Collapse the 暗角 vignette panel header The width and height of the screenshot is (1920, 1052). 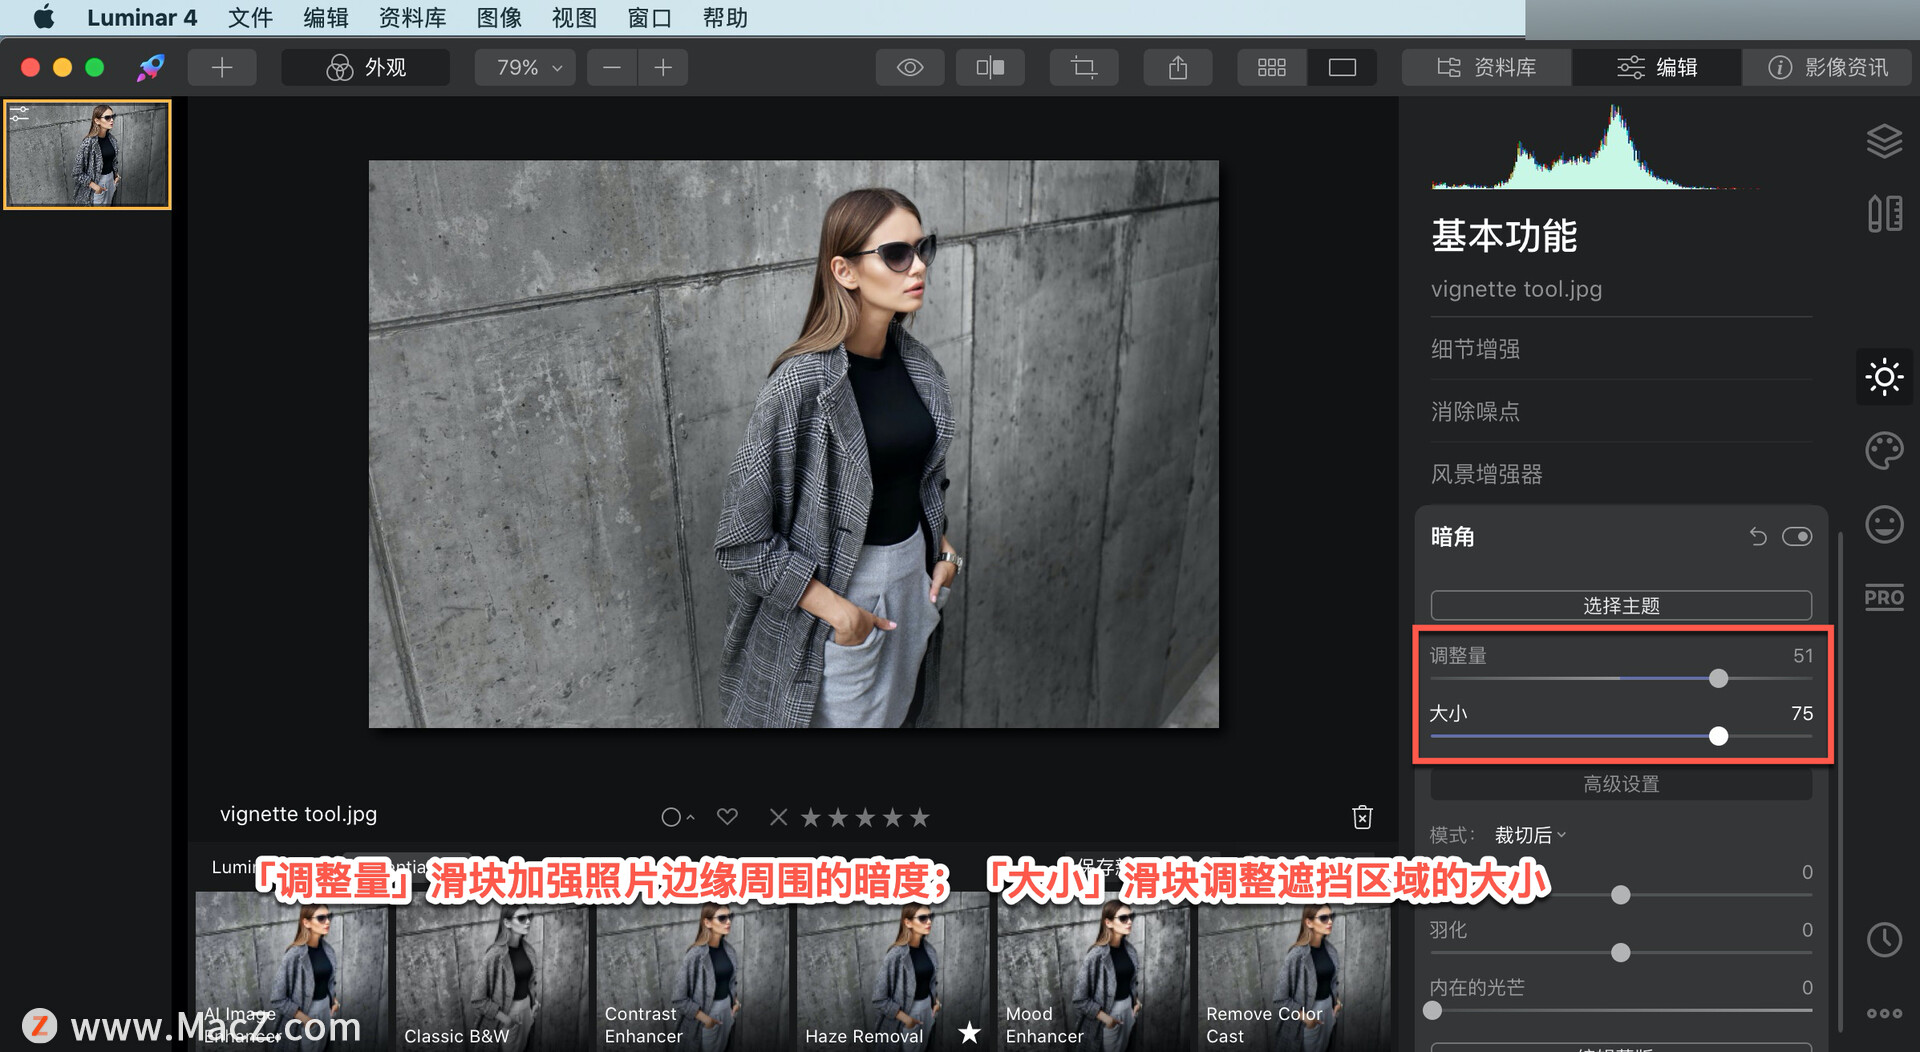point(1453,537)
